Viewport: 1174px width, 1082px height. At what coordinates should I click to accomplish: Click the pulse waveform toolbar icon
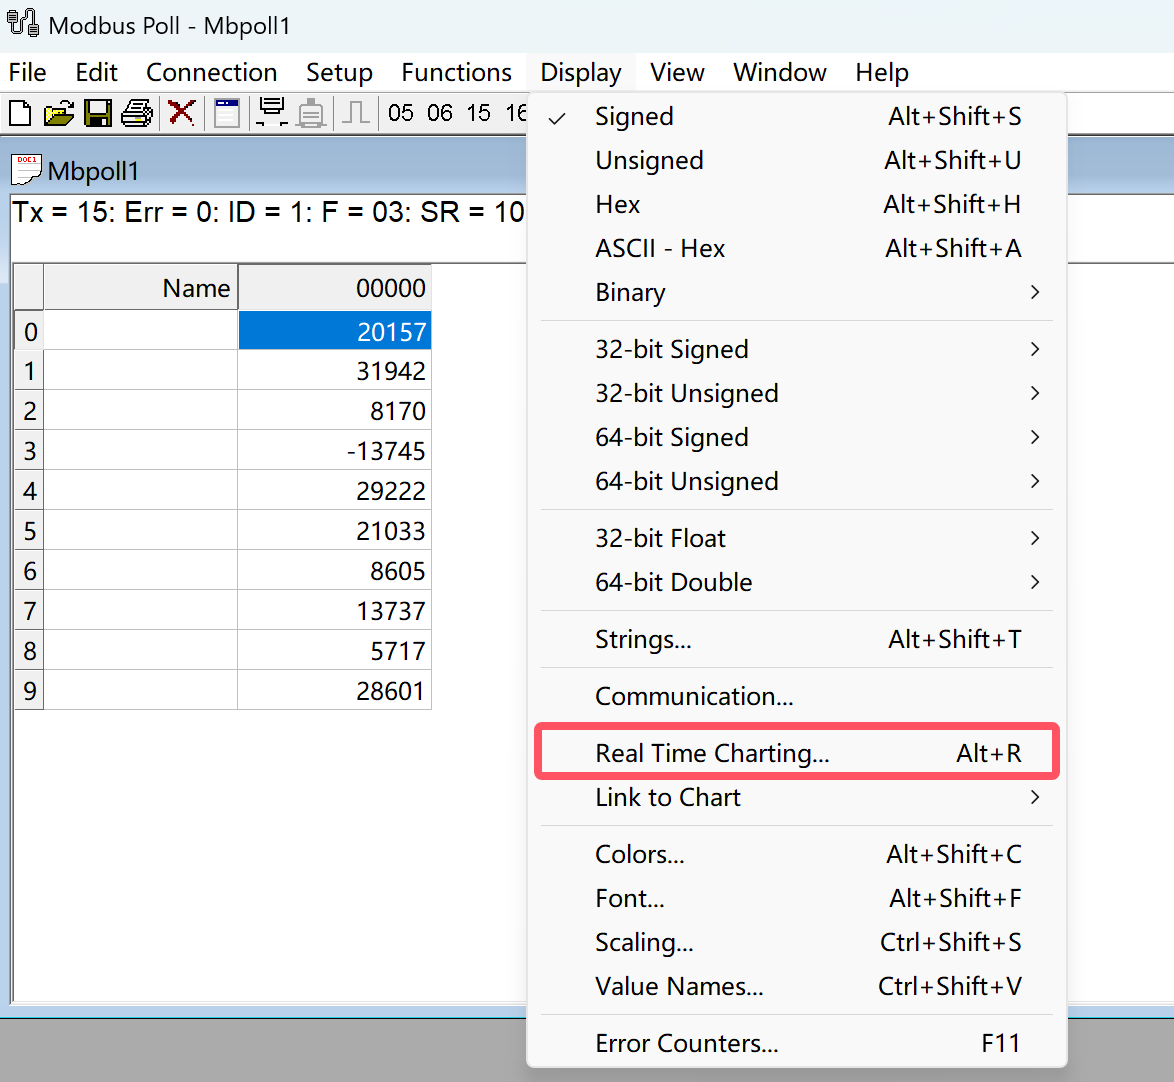pos(356,113)
